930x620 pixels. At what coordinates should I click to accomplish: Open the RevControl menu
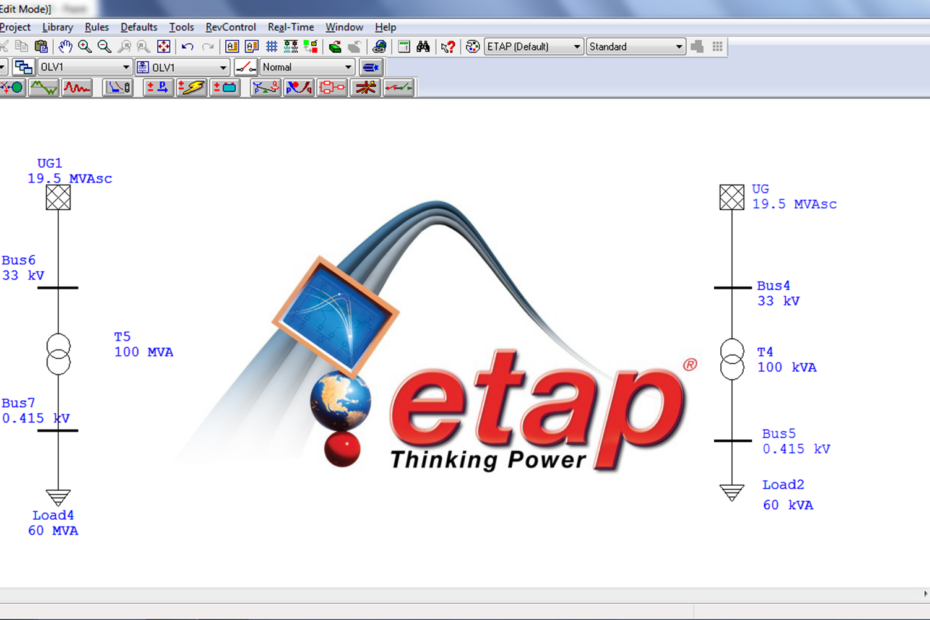[x=231, y=27]
